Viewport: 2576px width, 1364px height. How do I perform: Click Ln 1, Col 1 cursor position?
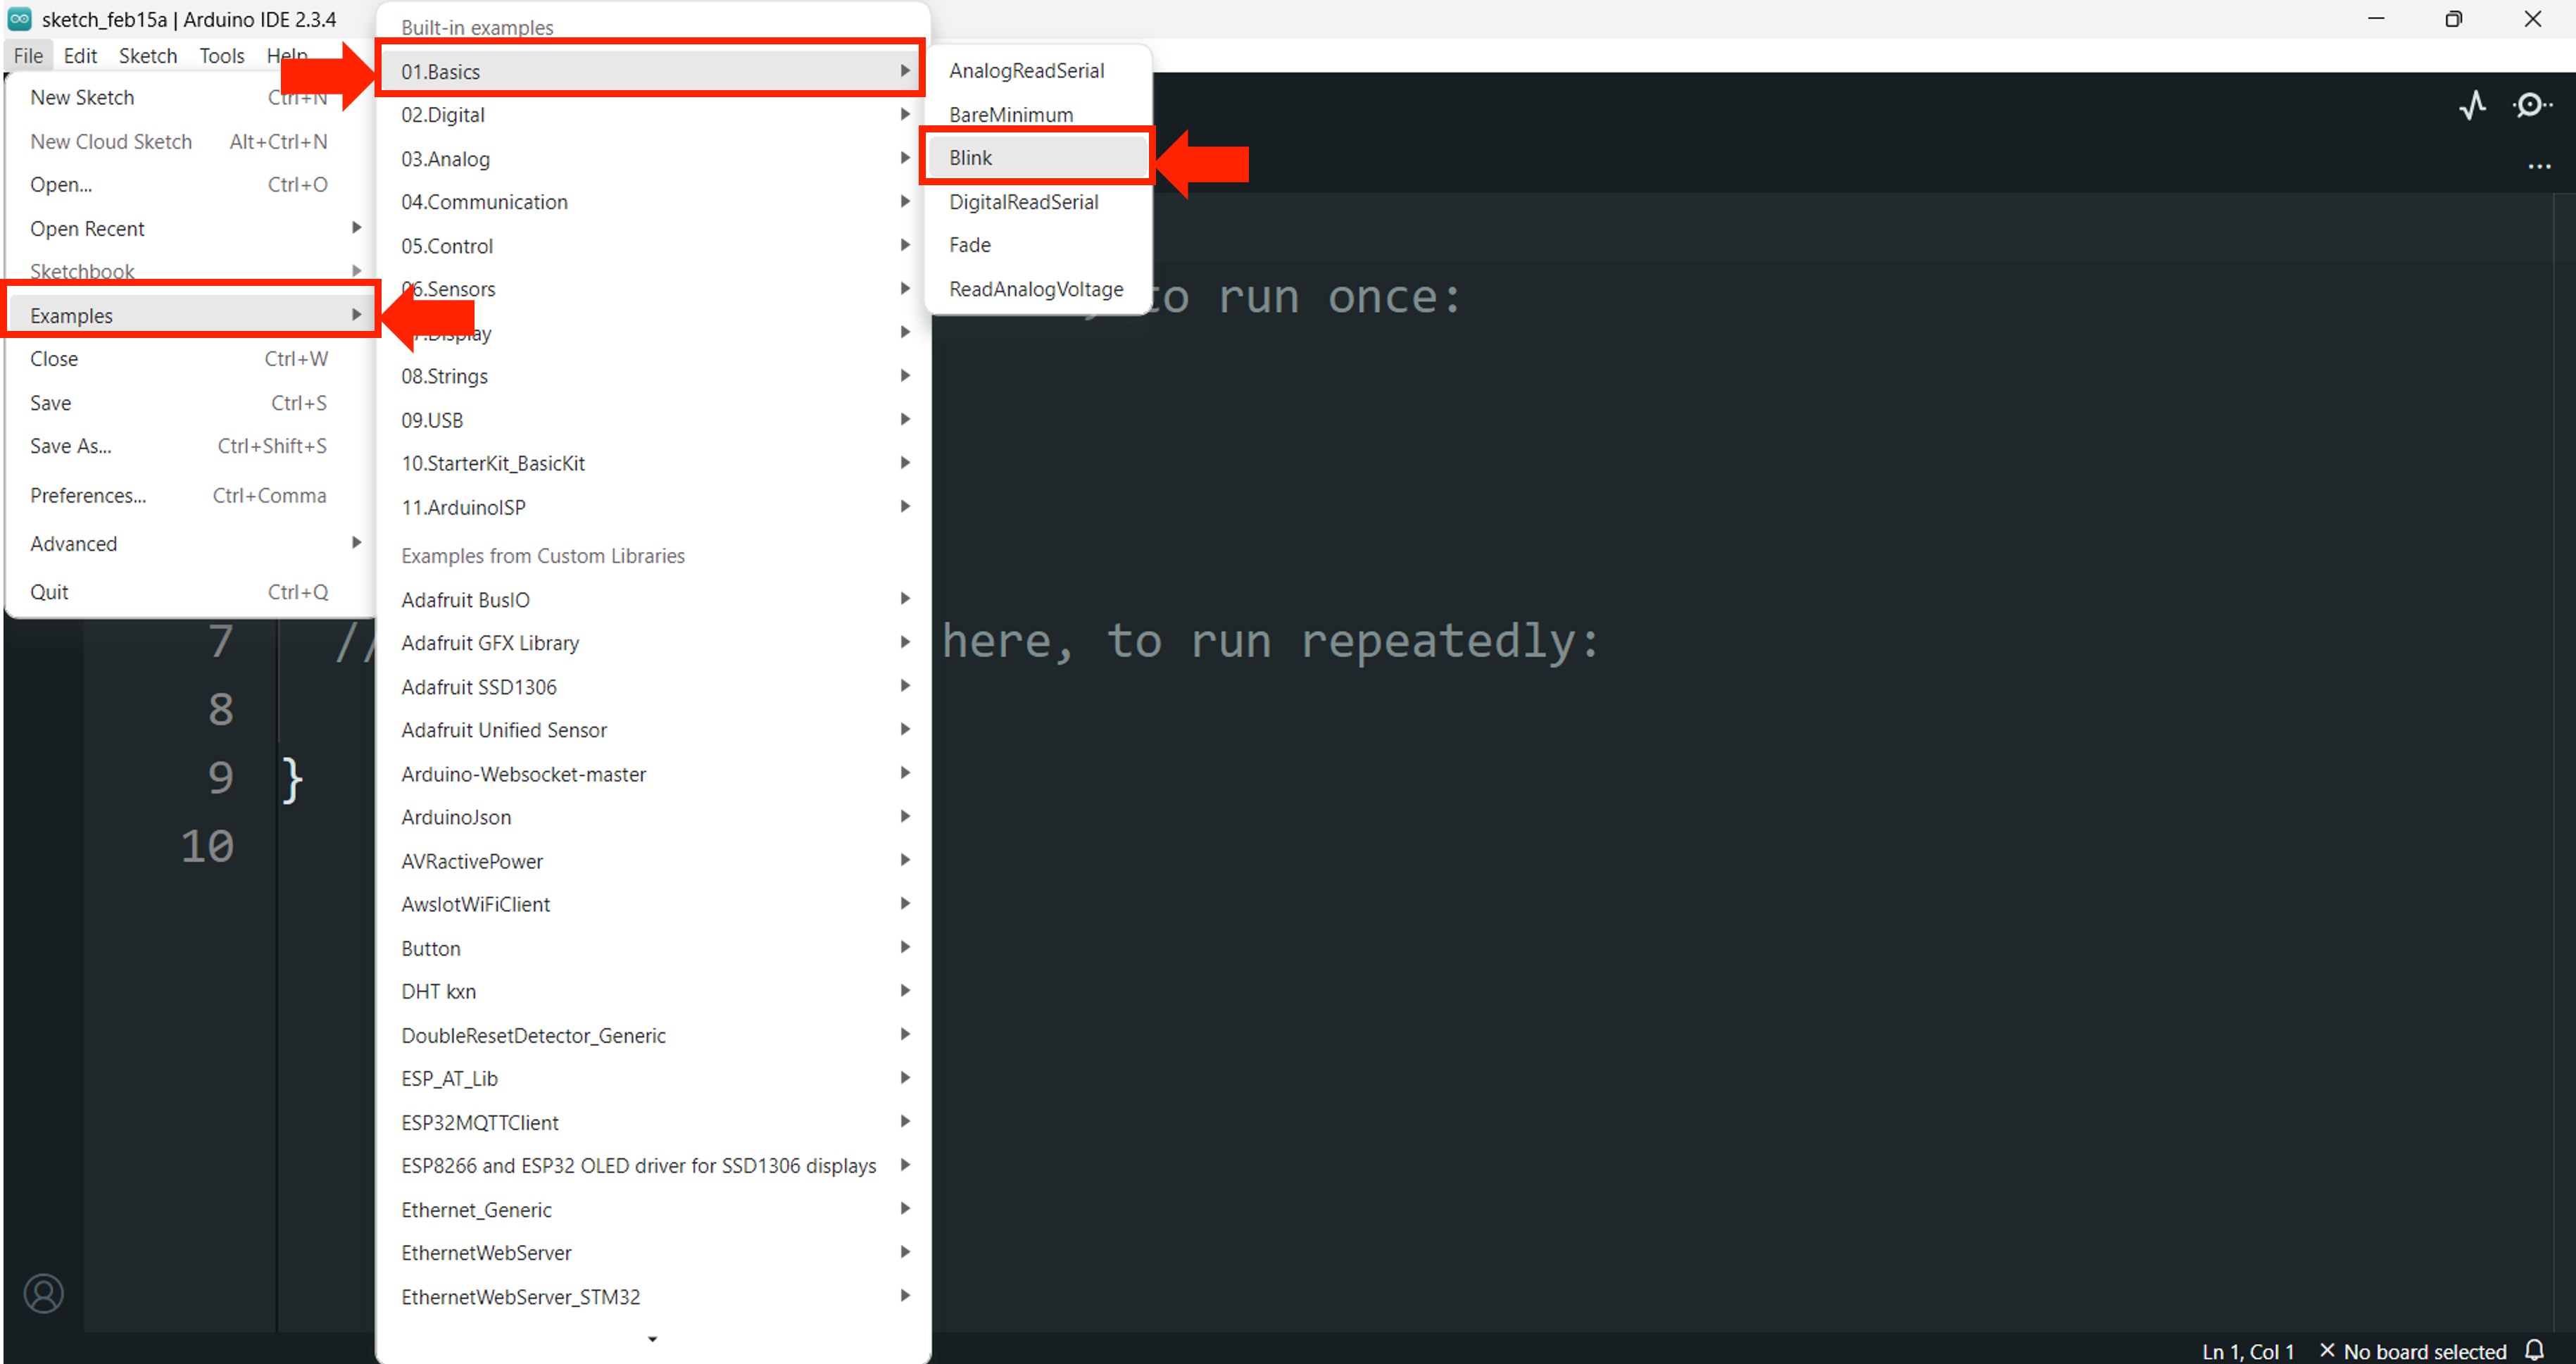(x=2248, y=1352)
